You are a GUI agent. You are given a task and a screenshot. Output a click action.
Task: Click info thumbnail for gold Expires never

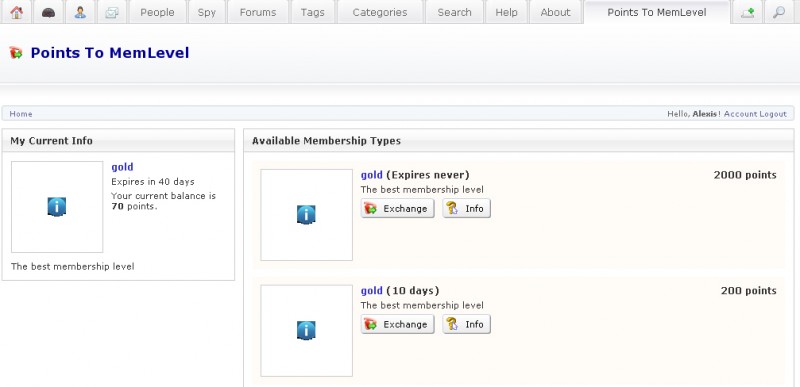(306, 215)
